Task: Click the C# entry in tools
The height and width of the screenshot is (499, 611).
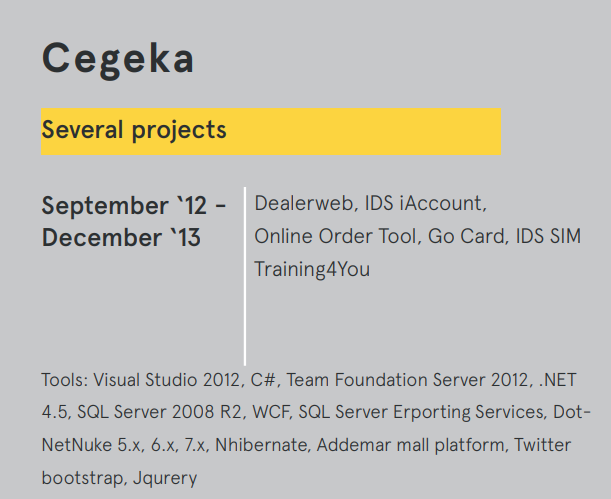Action: [x=264, y=381]
